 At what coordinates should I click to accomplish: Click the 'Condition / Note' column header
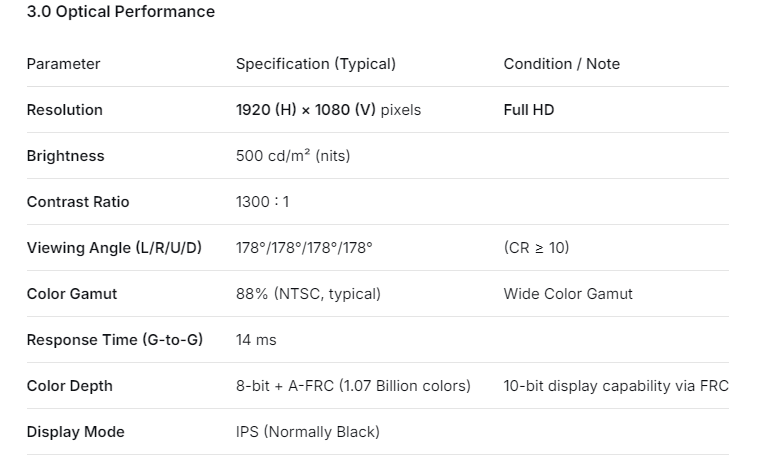[562, 64]
